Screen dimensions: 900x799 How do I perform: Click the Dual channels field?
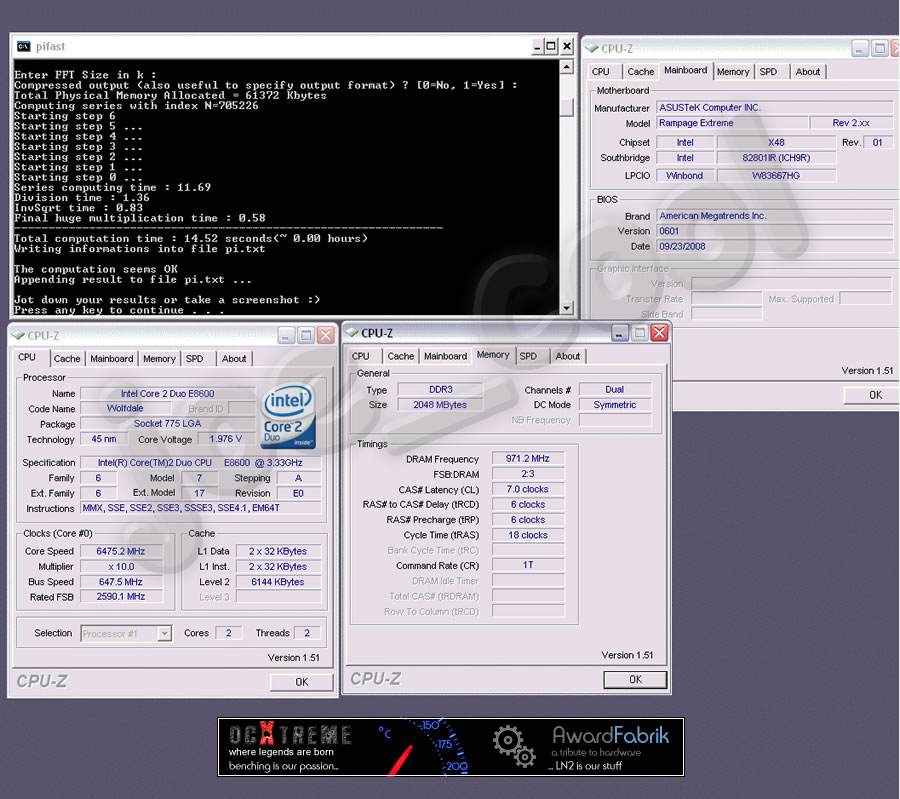[615, 390]
